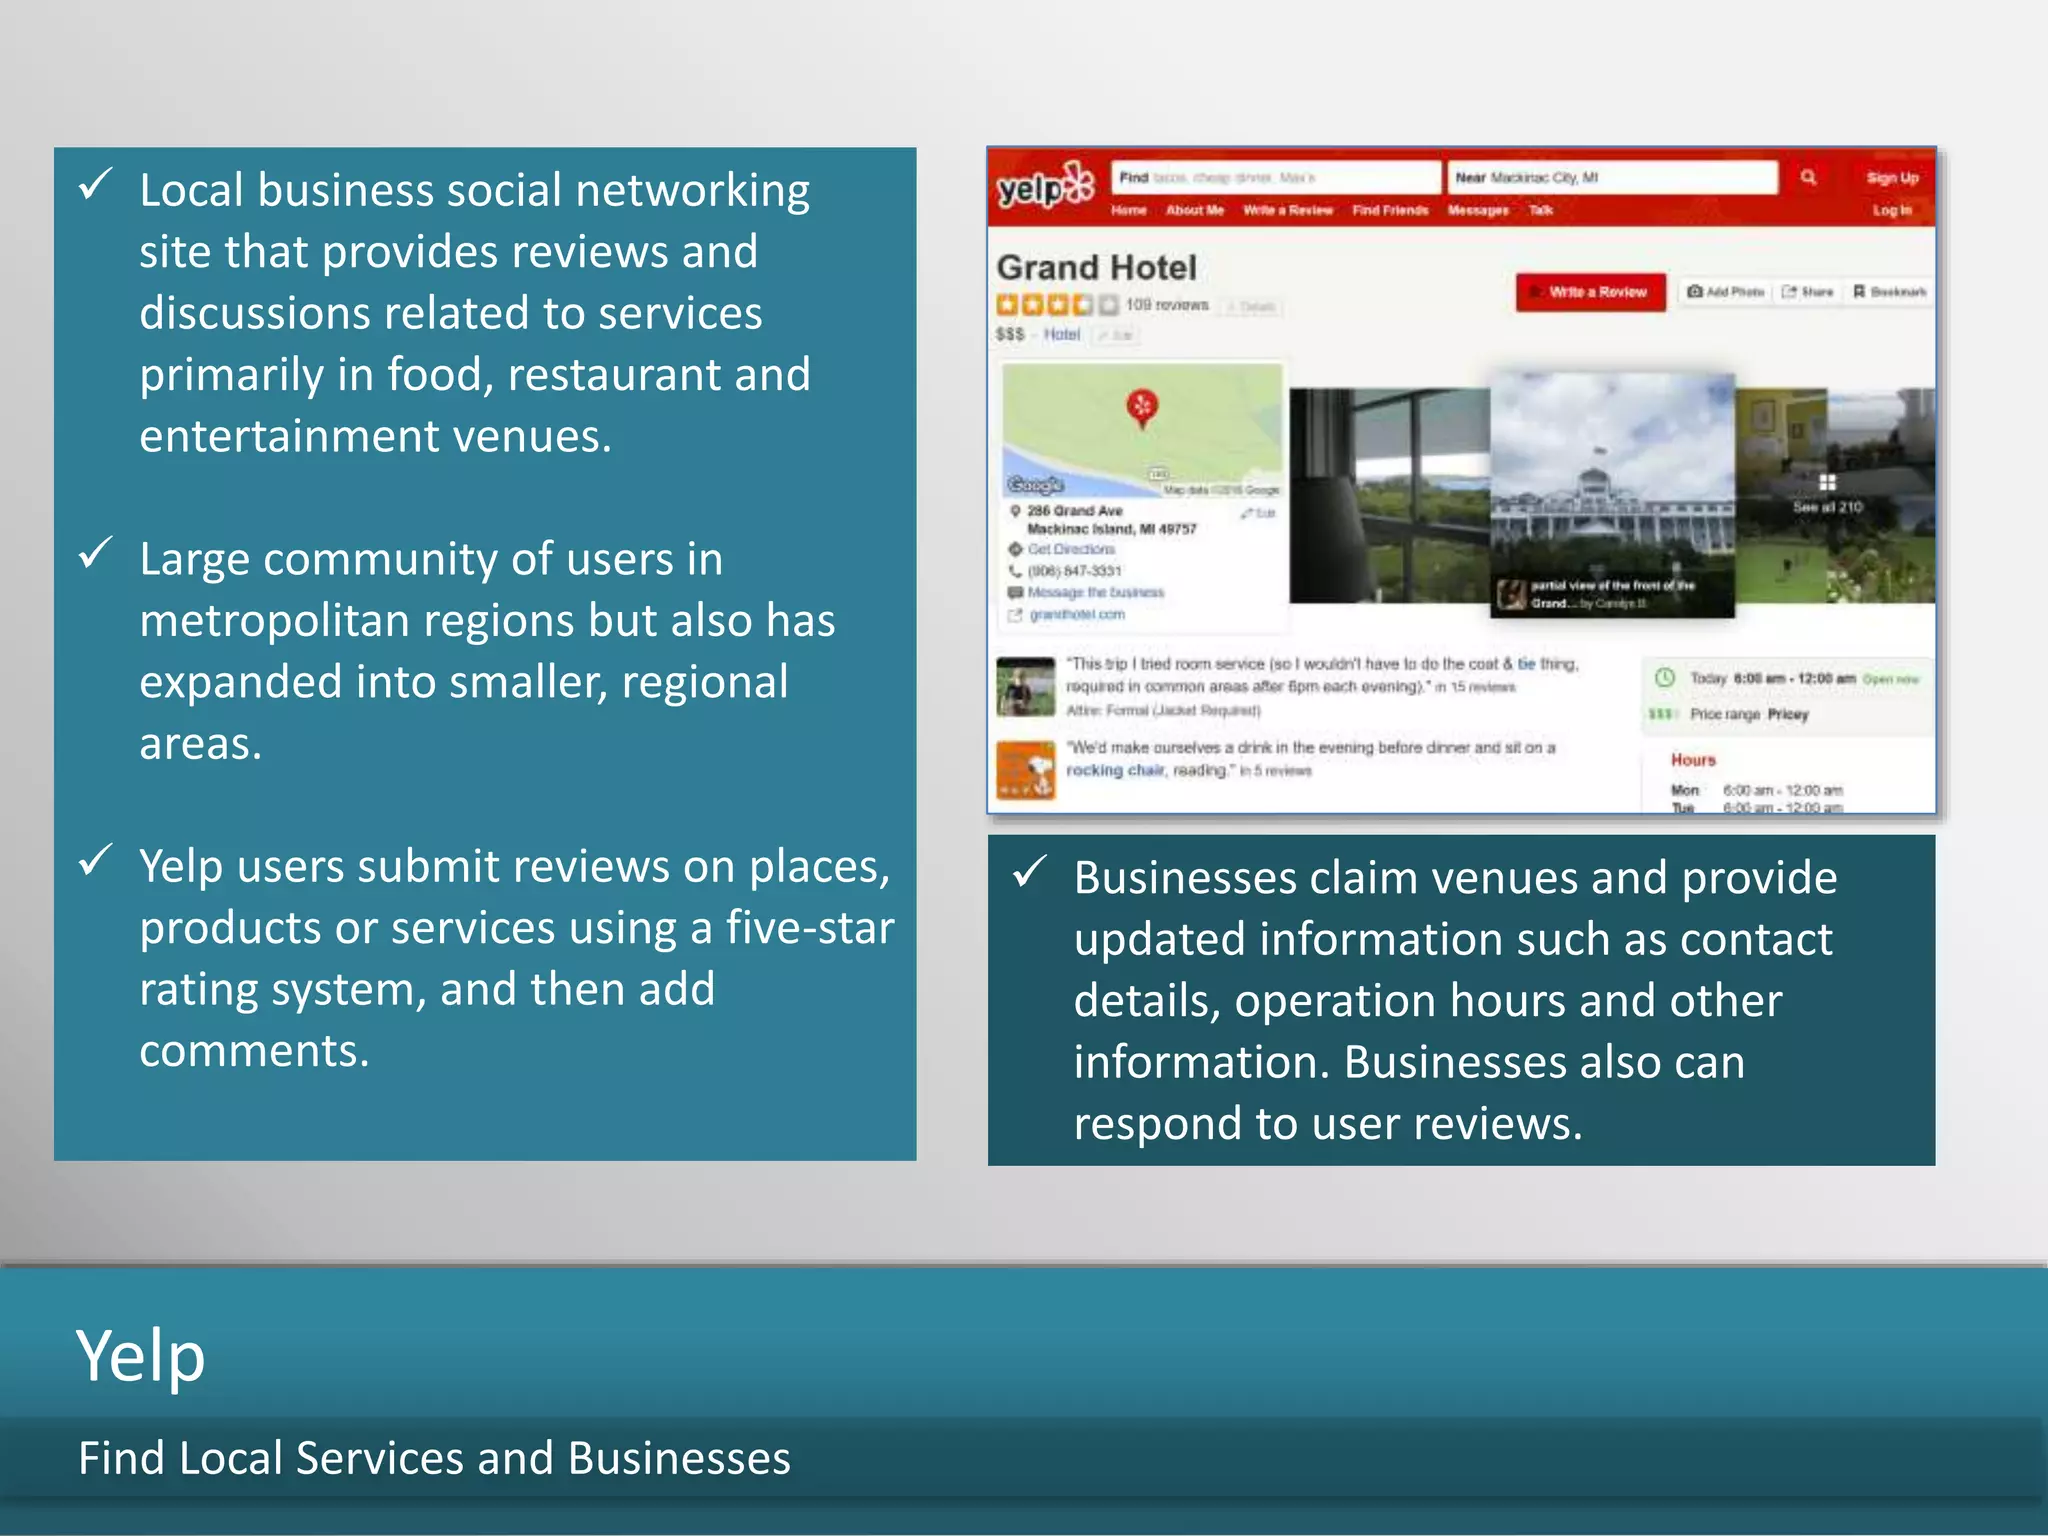Open the Google map thumbnail
Image resolution: width=2048 pixels, height=1536 pixels.
1142,430
